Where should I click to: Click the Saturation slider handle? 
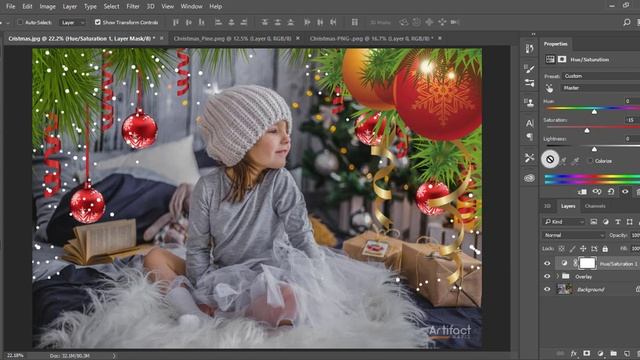click(587, 130)
